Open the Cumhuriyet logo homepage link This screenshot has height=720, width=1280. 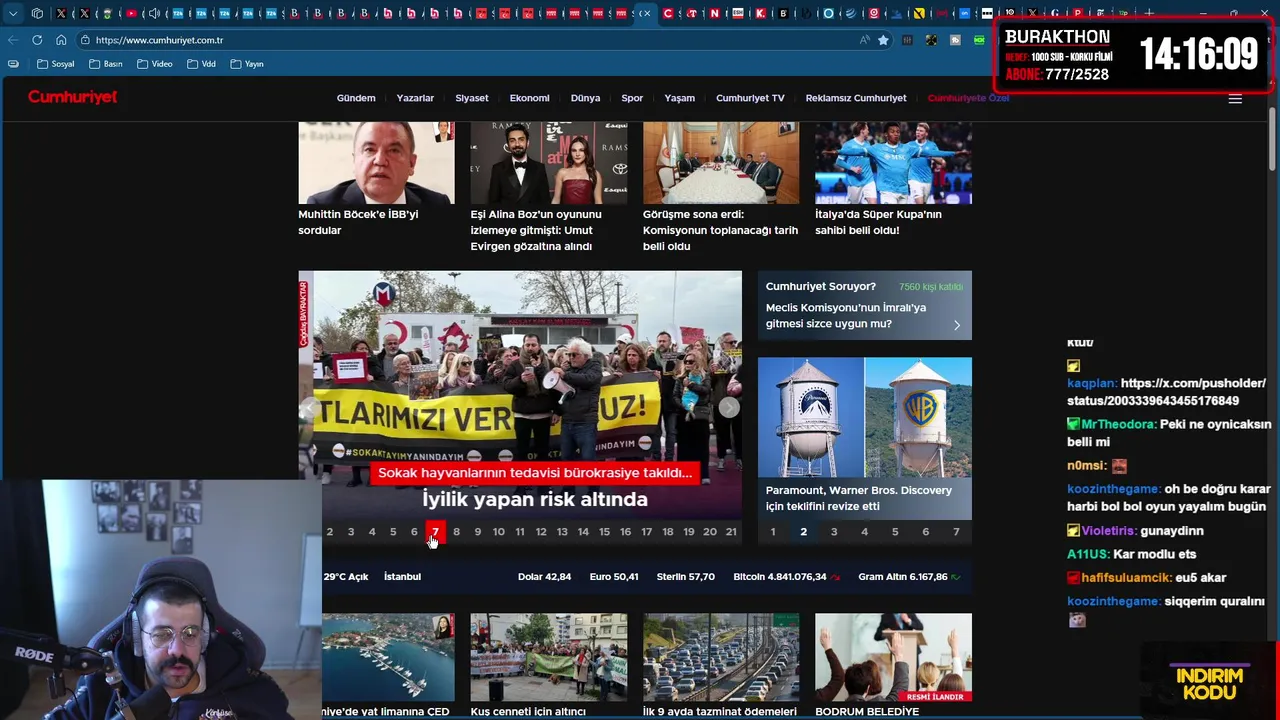point(72,97)
